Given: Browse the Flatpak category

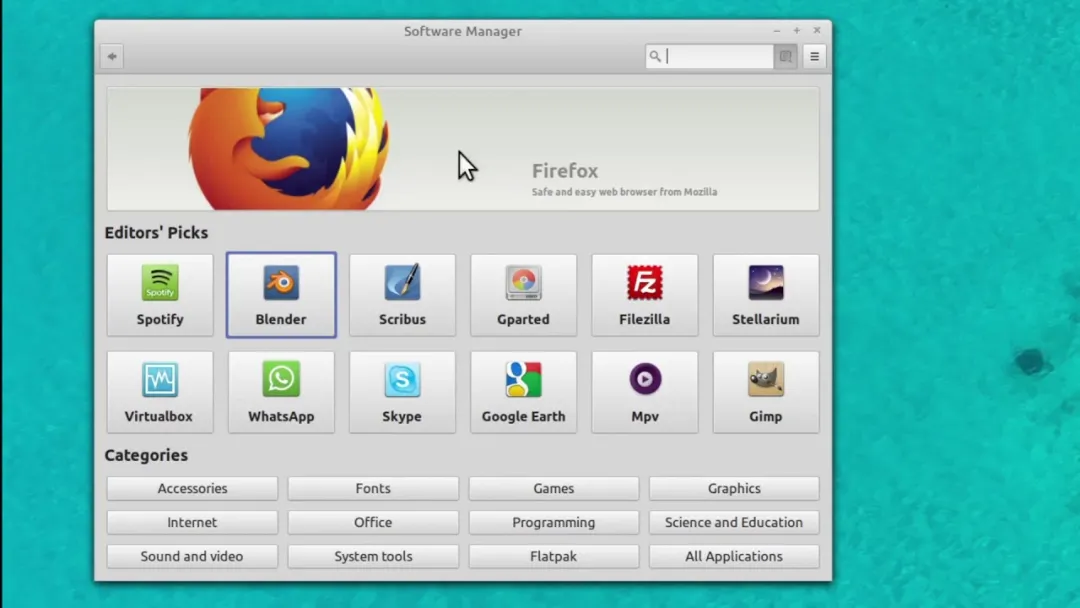Looking at the screenshot, I should click(x=554, y=556).
